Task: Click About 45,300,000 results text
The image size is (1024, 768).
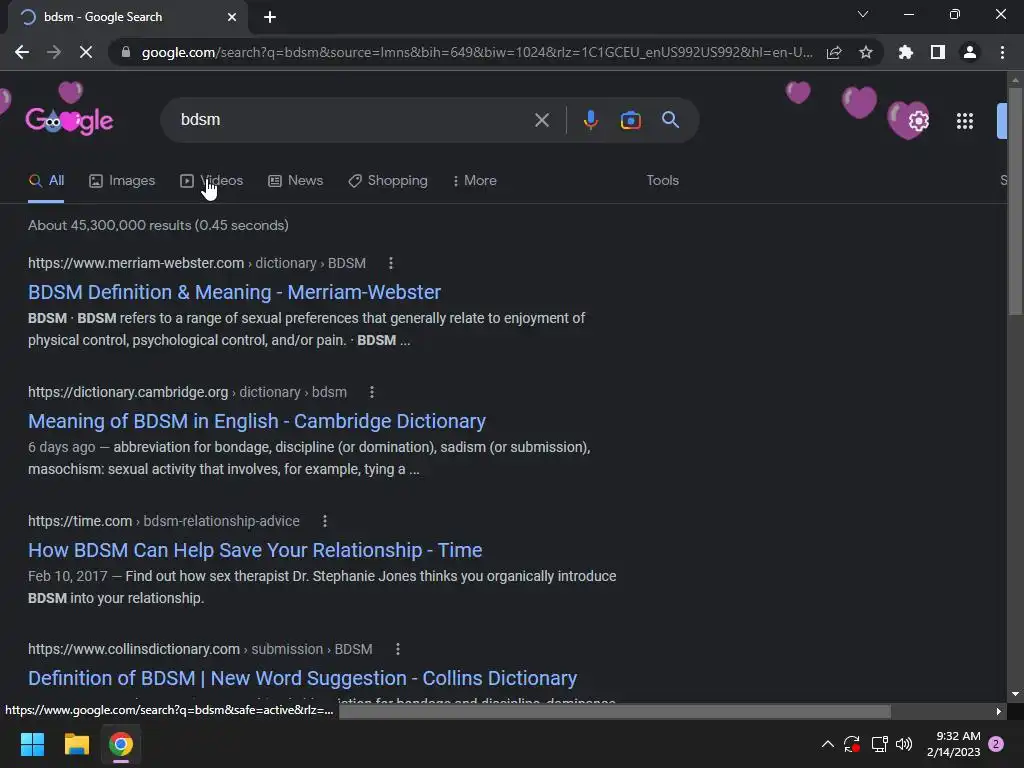Action: (158, 225)
